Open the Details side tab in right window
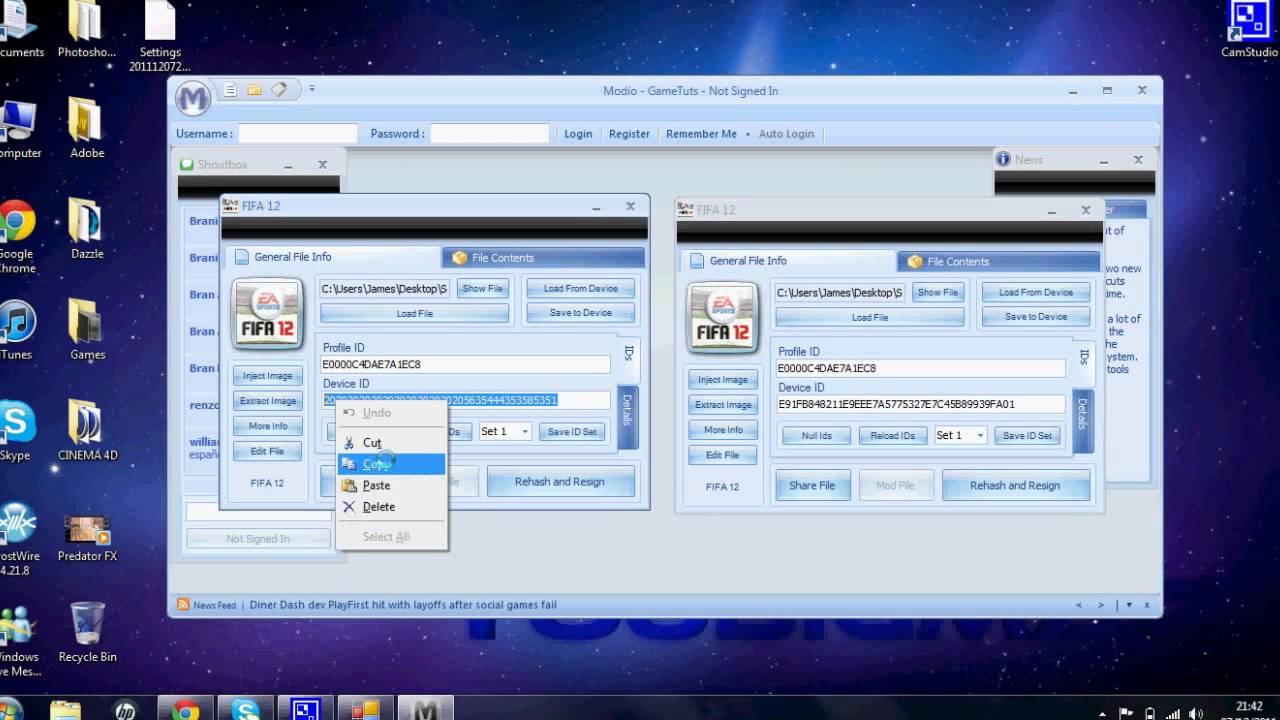The image size is (1280, 720). click(1082, 423)
